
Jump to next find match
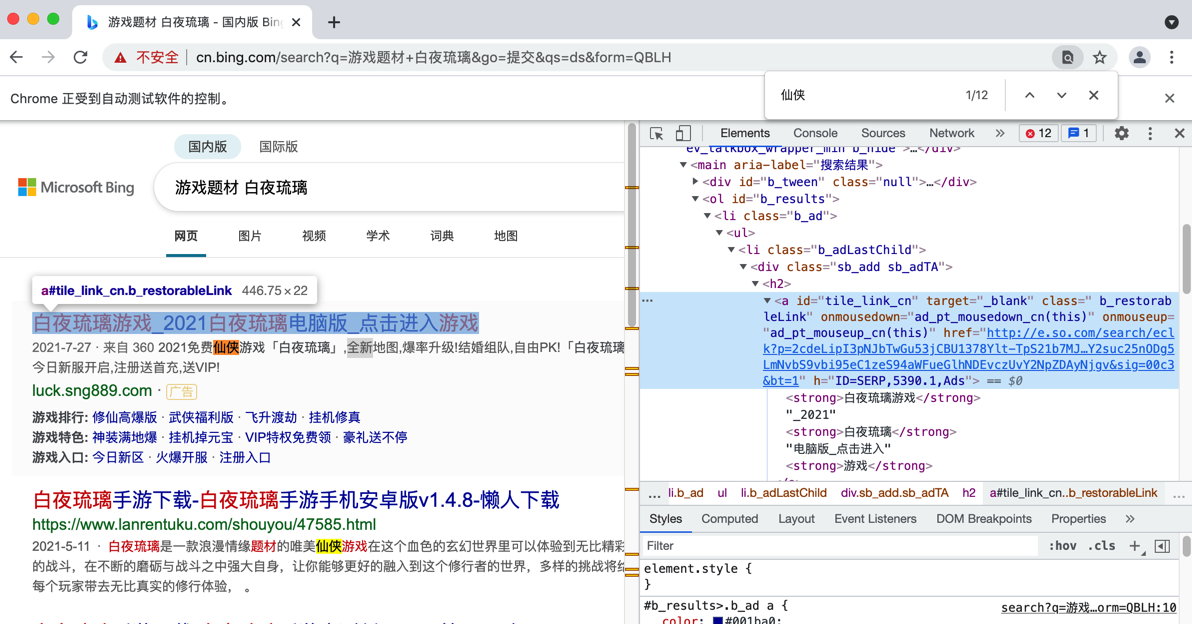coord(1061,95)
